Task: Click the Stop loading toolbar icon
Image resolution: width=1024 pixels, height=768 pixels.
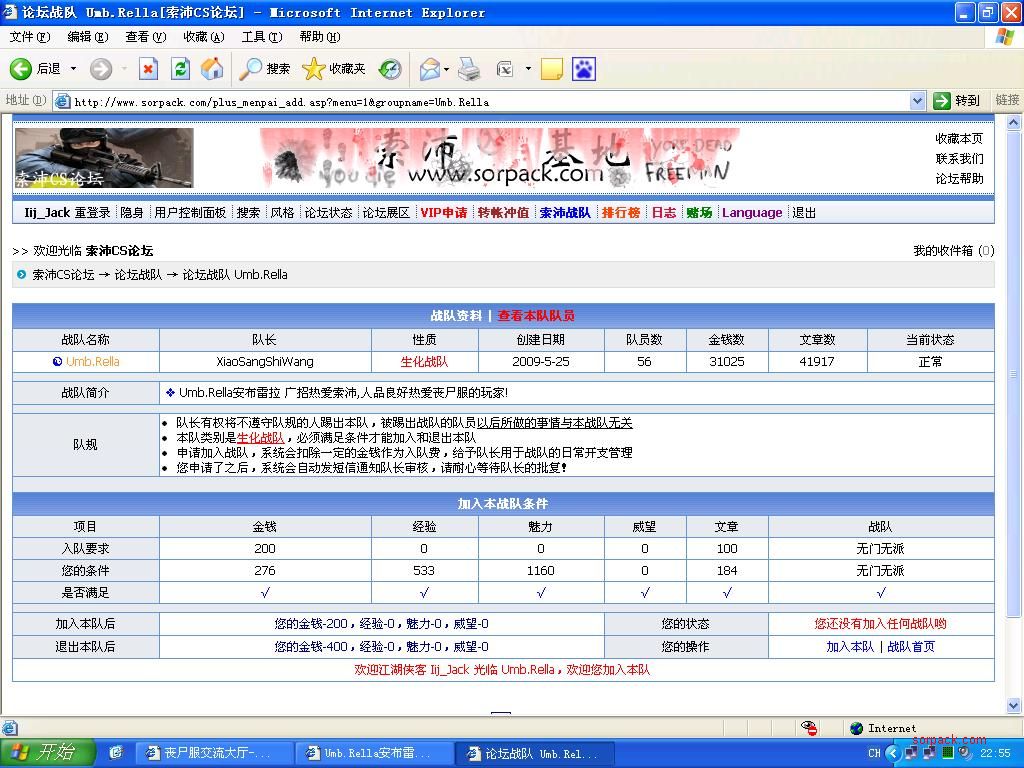Action: (x=148, y=69)
